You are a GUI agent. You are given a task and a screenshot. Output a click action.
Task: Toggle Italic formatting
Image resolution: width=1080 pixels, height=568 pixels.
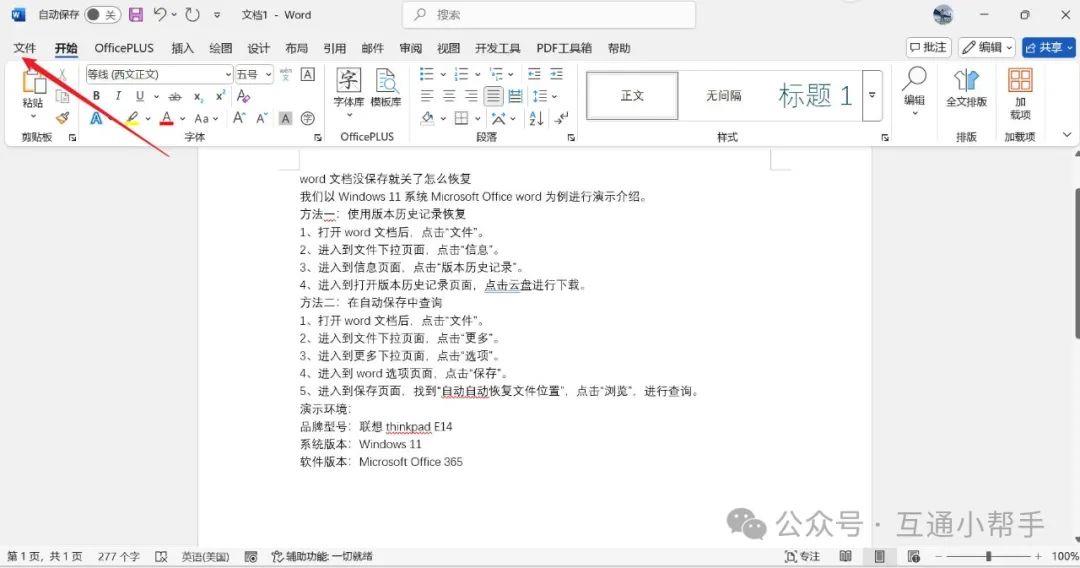point(118,96)
